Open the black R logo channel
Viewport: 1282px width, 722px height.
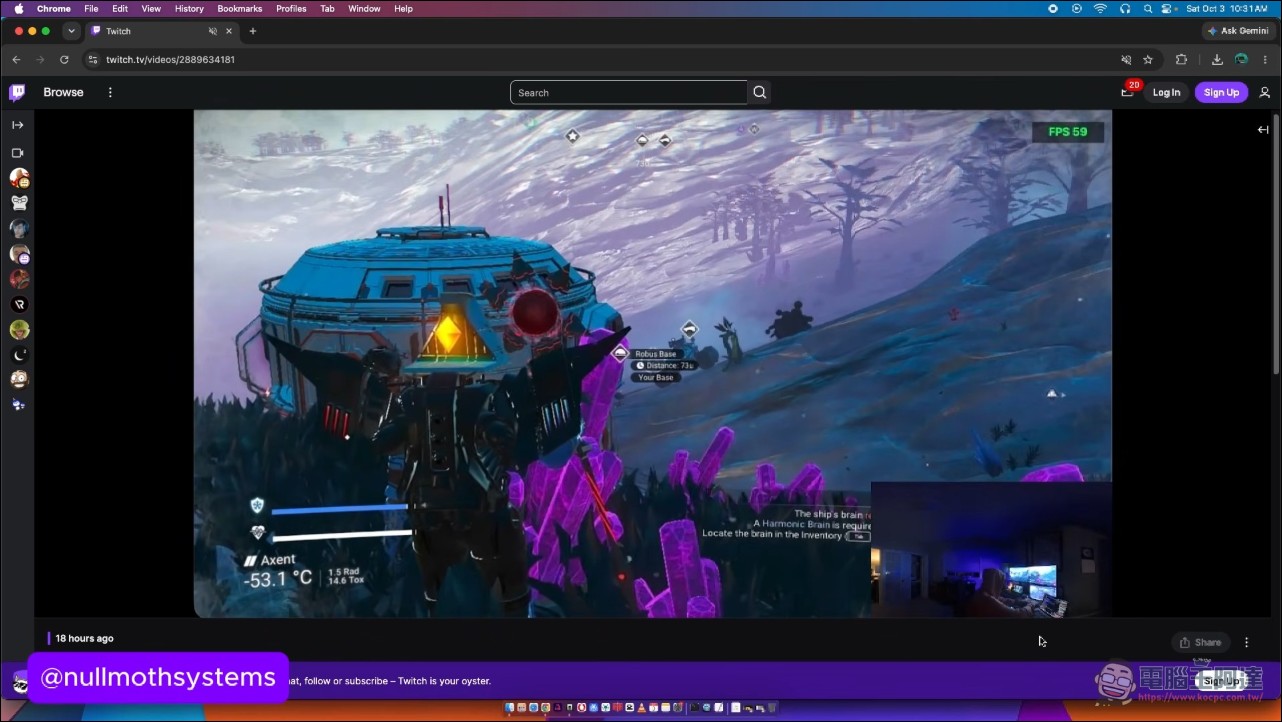pos(19,304)
